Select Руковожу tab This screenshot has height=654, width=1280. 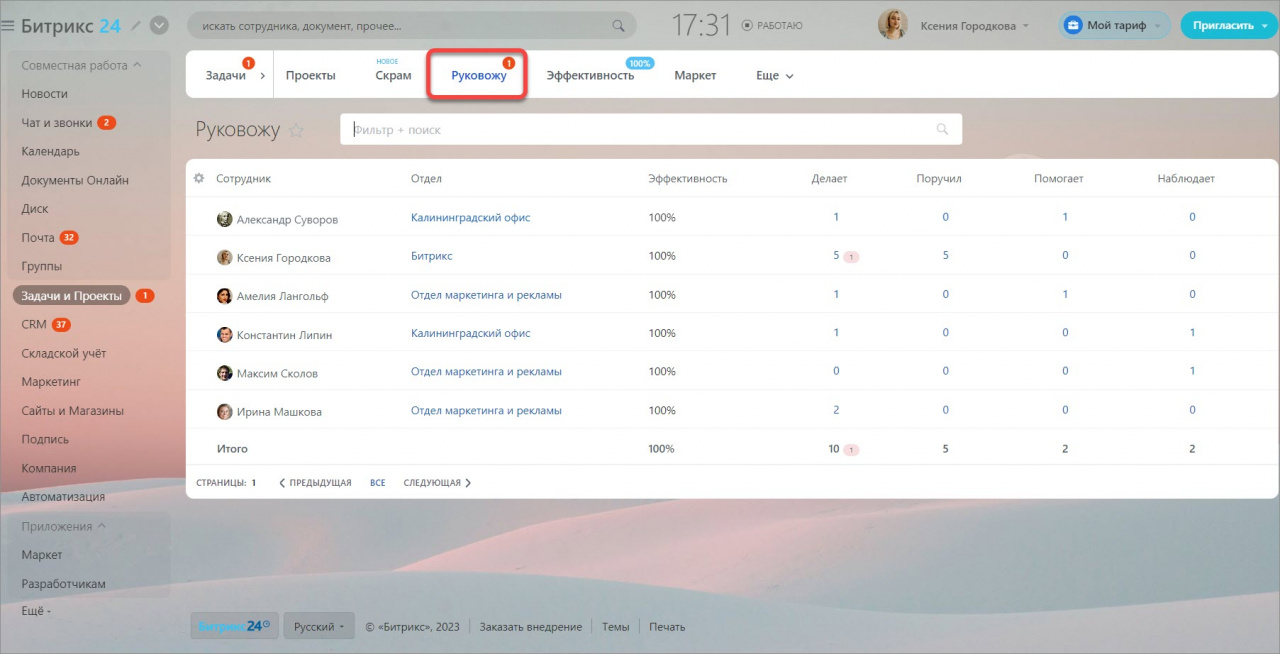click(478, 75)
